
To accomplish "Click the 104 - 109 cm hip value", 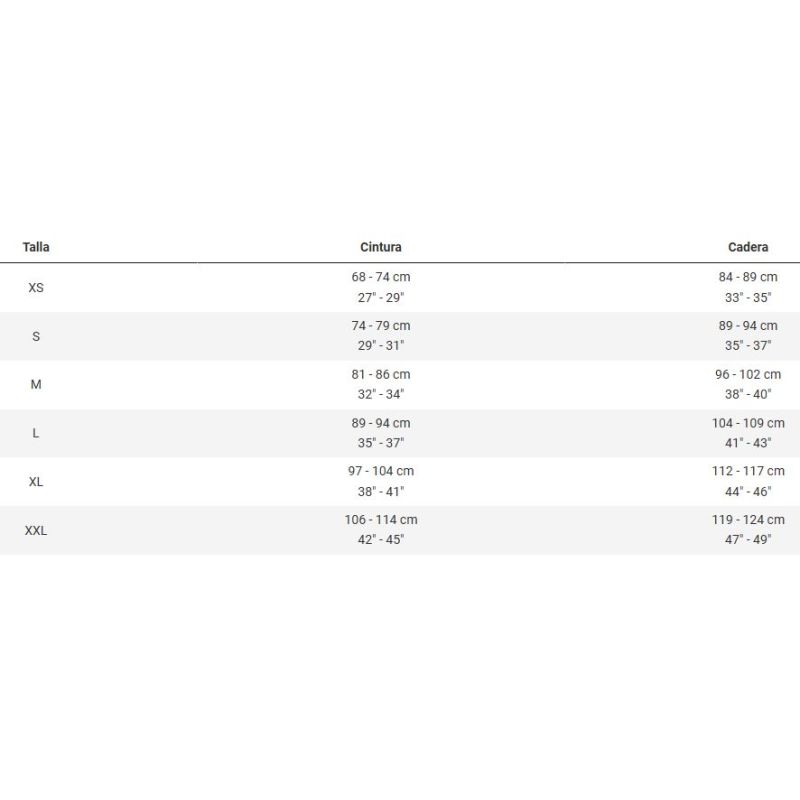I will (x=748, y=424).
